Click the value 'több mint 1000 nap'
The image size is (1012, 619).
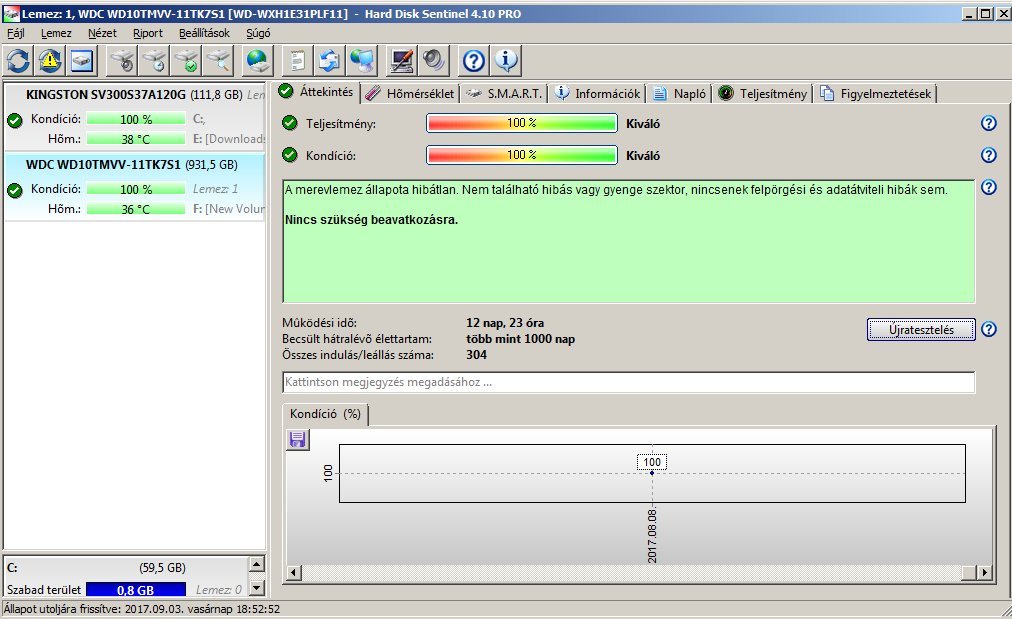tap(520, 339)
